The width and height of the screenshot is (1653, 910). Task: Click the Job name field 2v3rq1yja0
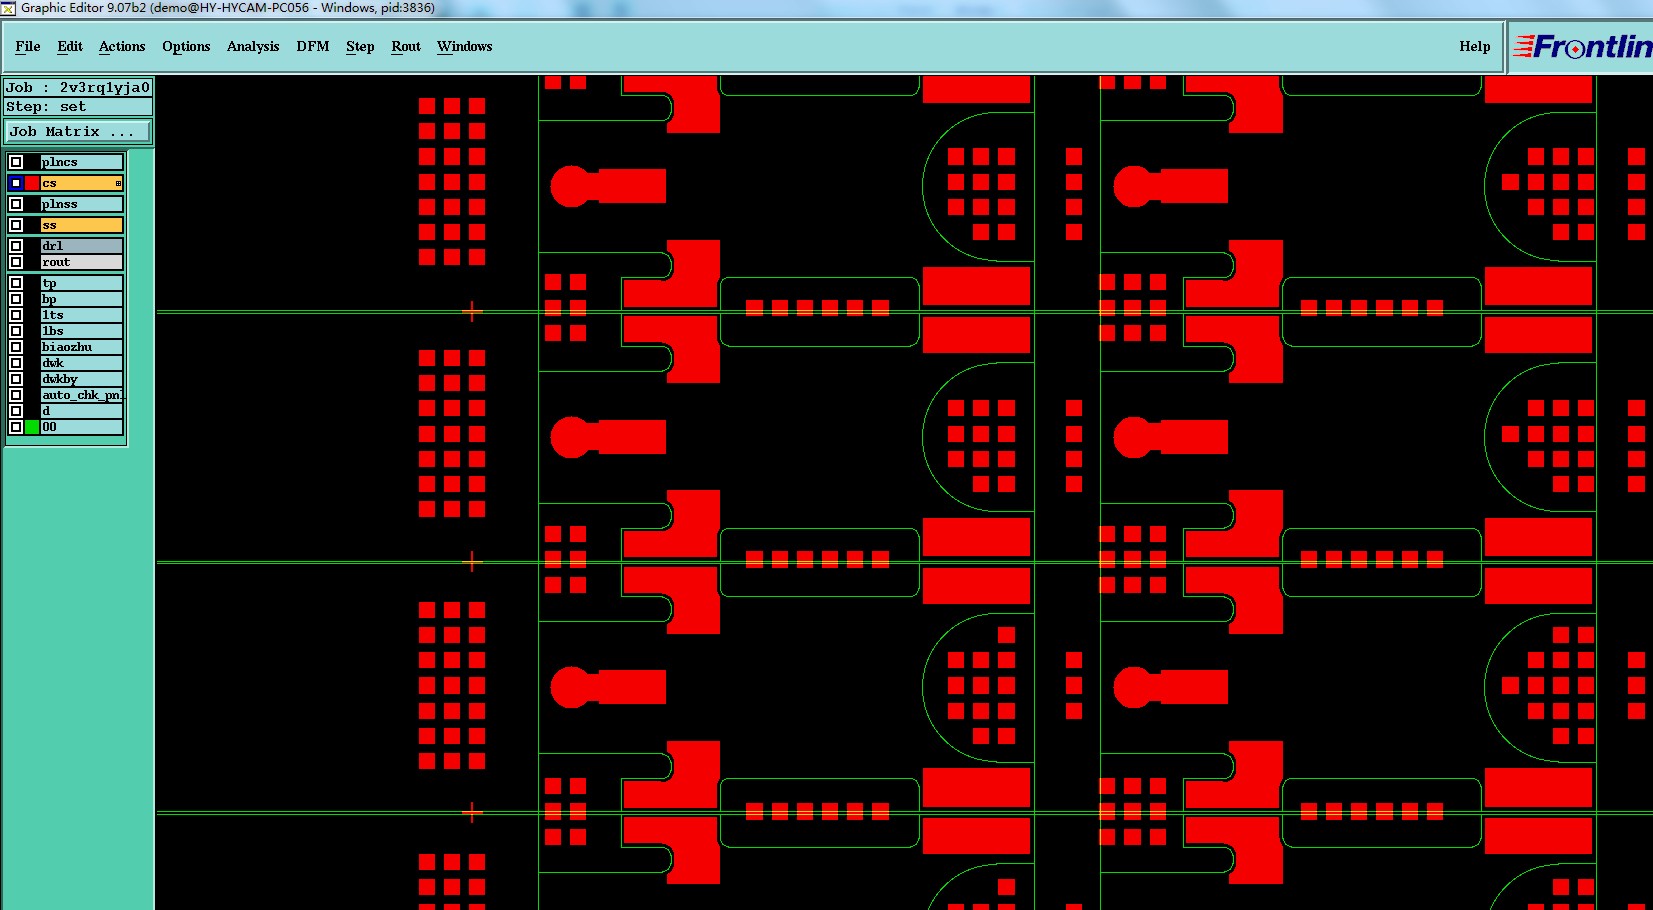coord(78,87)
